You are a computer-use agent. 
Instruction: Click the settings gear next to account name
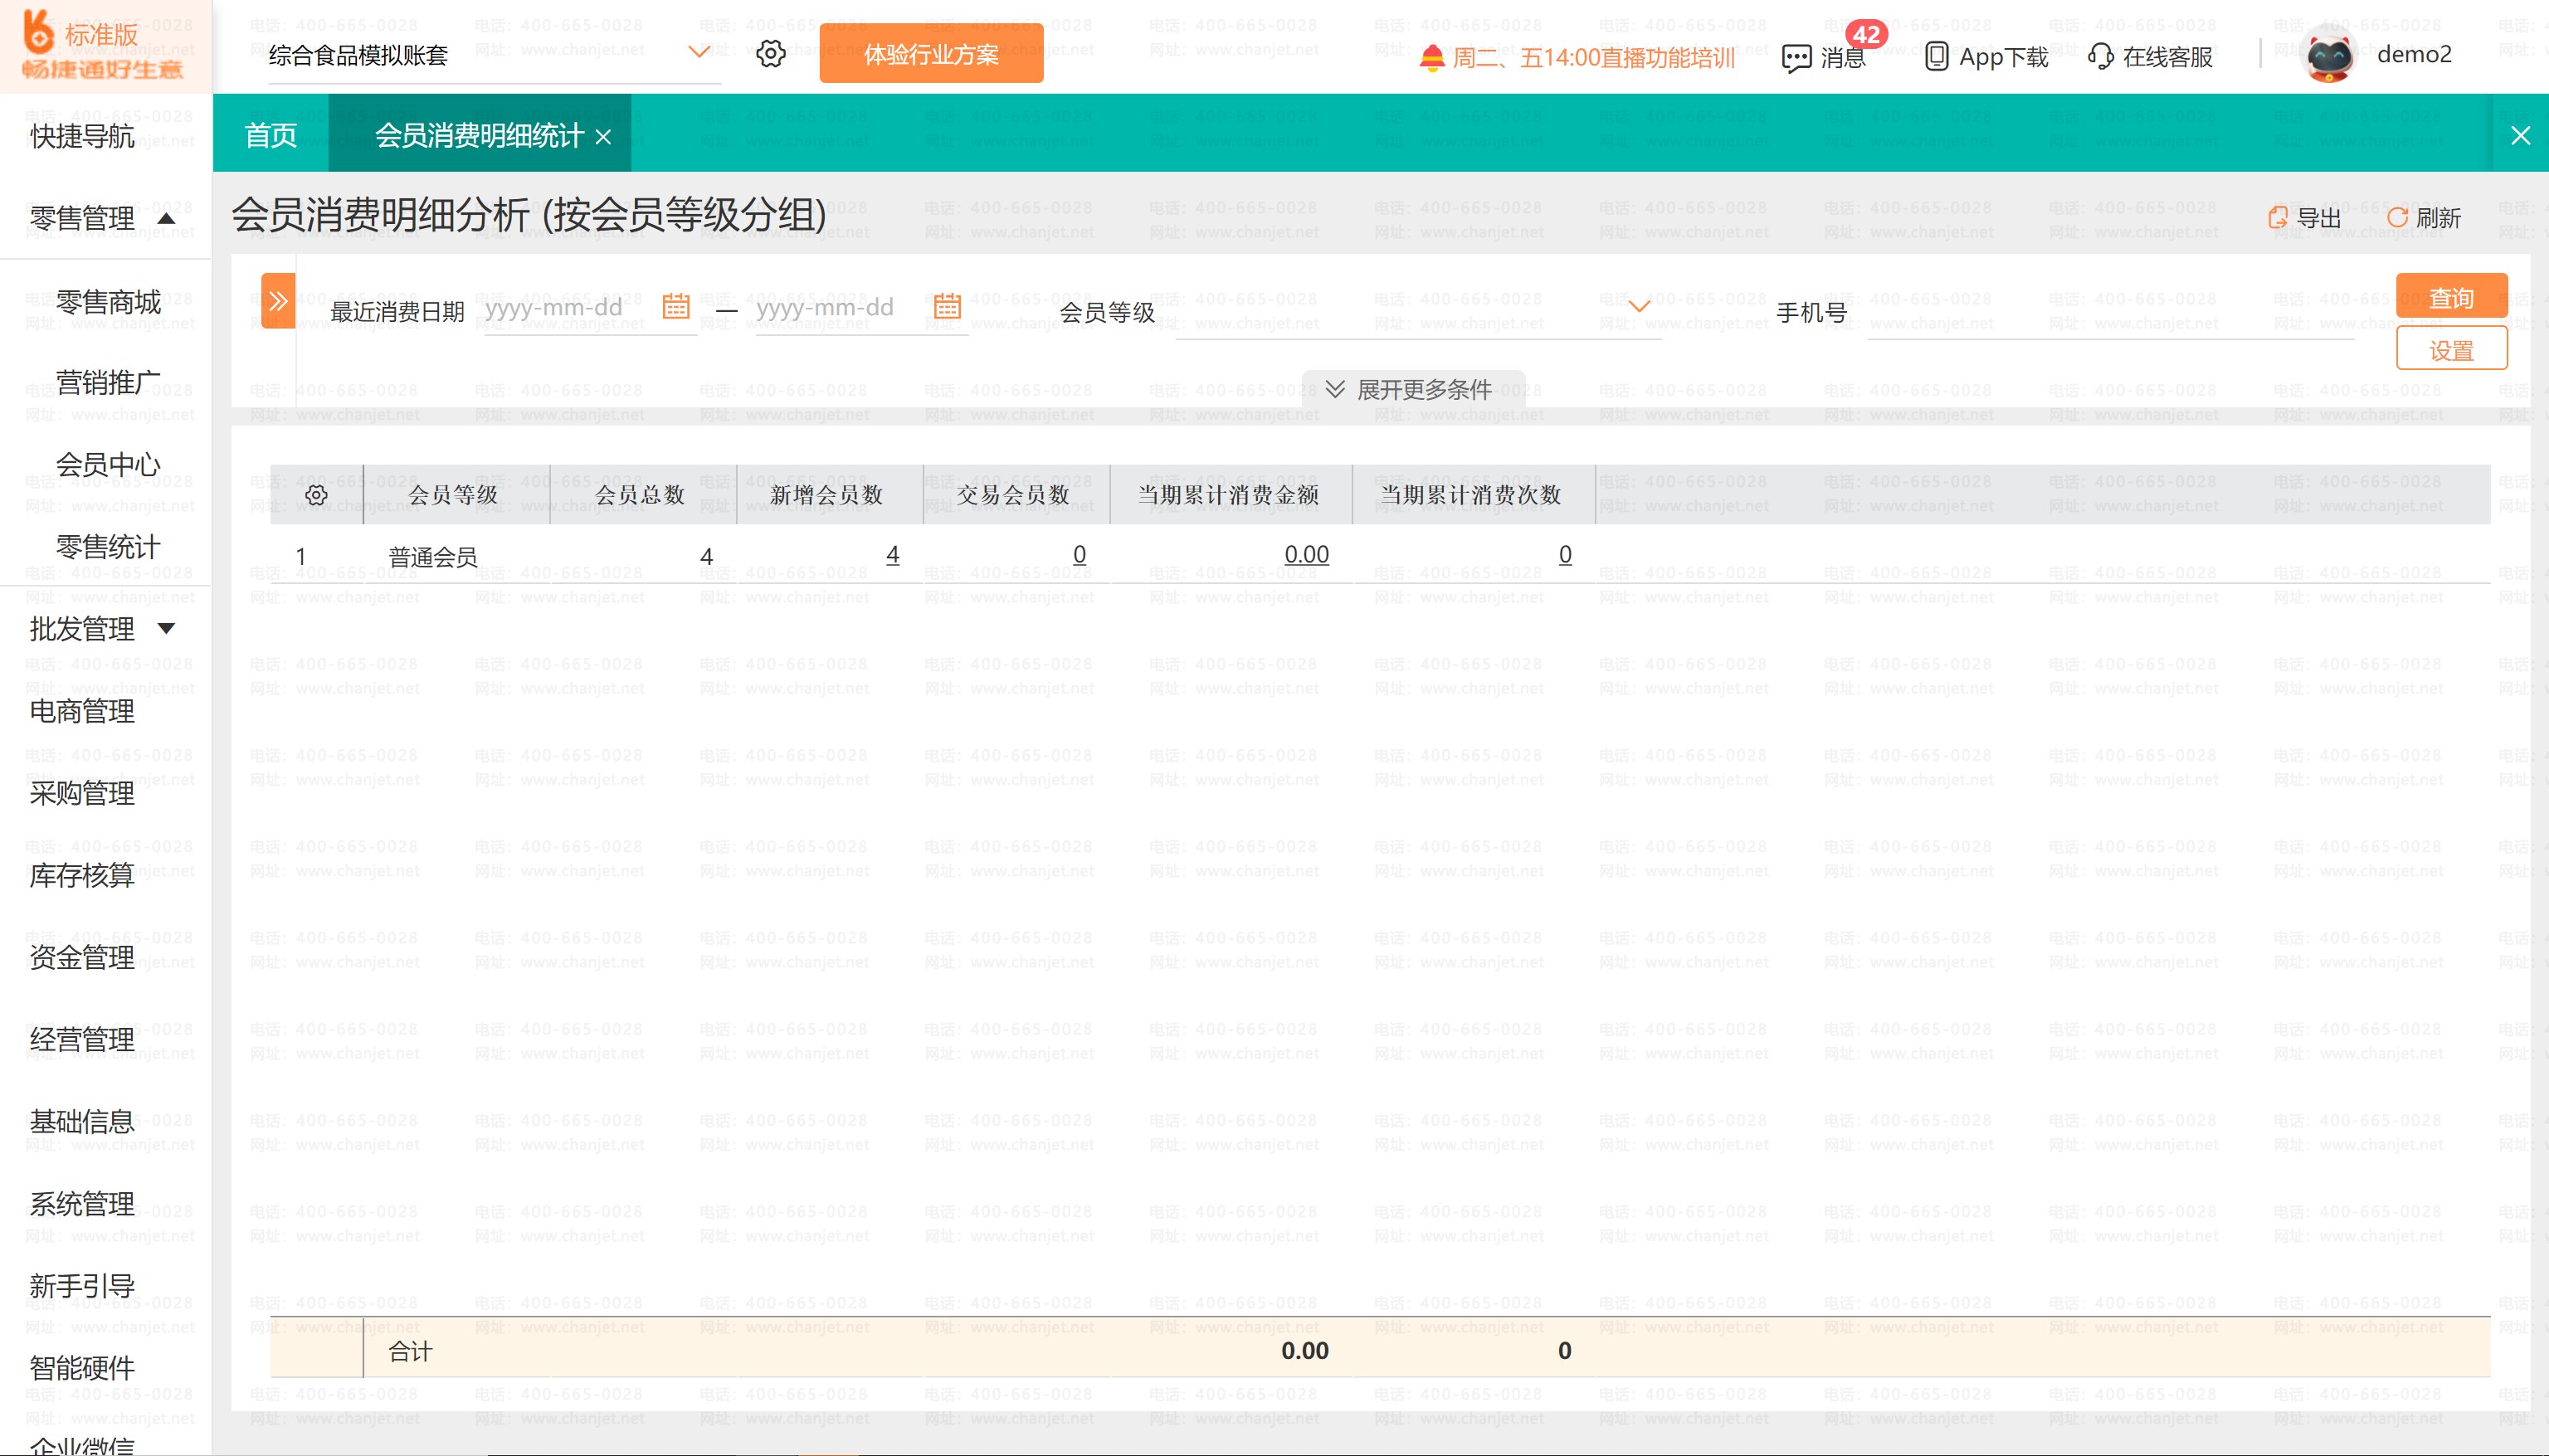pyautogui.click(x=770, y=54)
